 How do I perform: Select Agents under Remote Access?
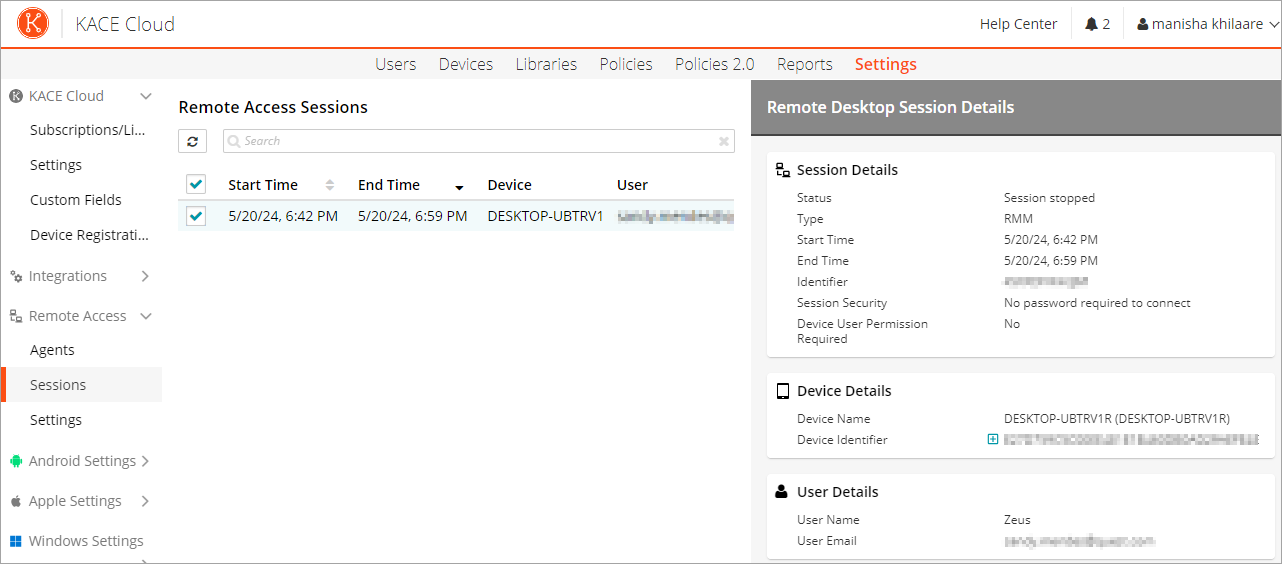pyautogui.click(x=52, y=350)
